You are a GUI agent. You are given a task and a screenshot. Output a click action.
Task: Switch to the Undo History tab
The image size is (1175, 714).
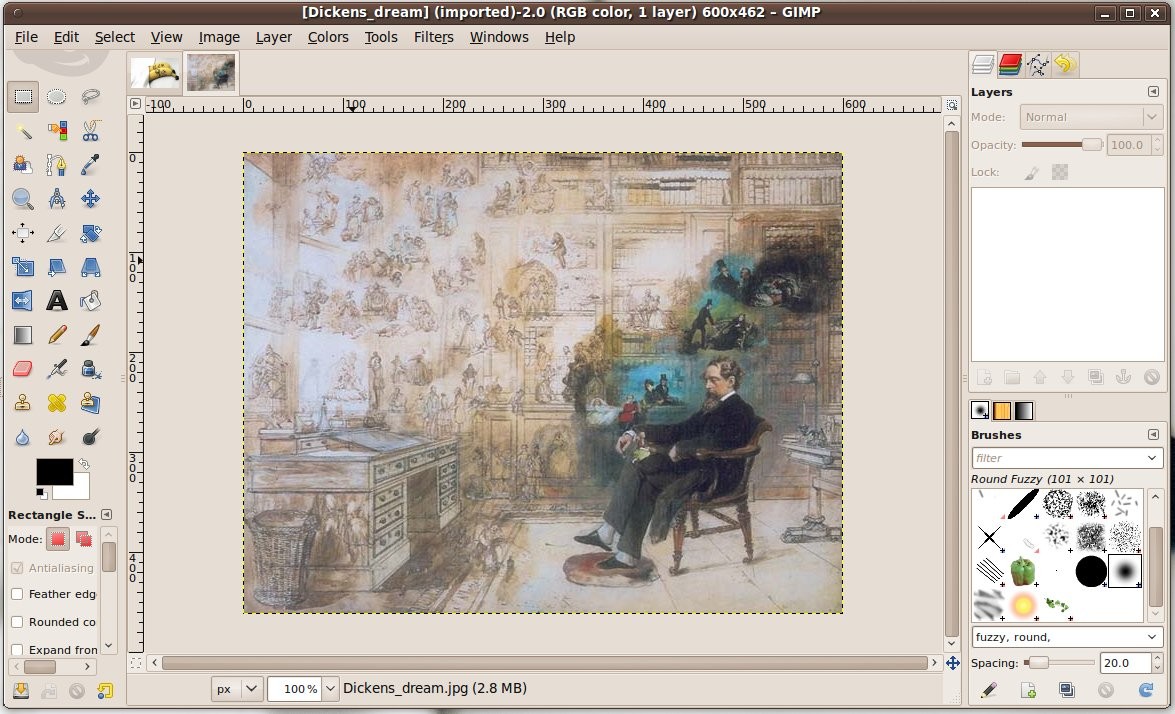pos(1064,64)
